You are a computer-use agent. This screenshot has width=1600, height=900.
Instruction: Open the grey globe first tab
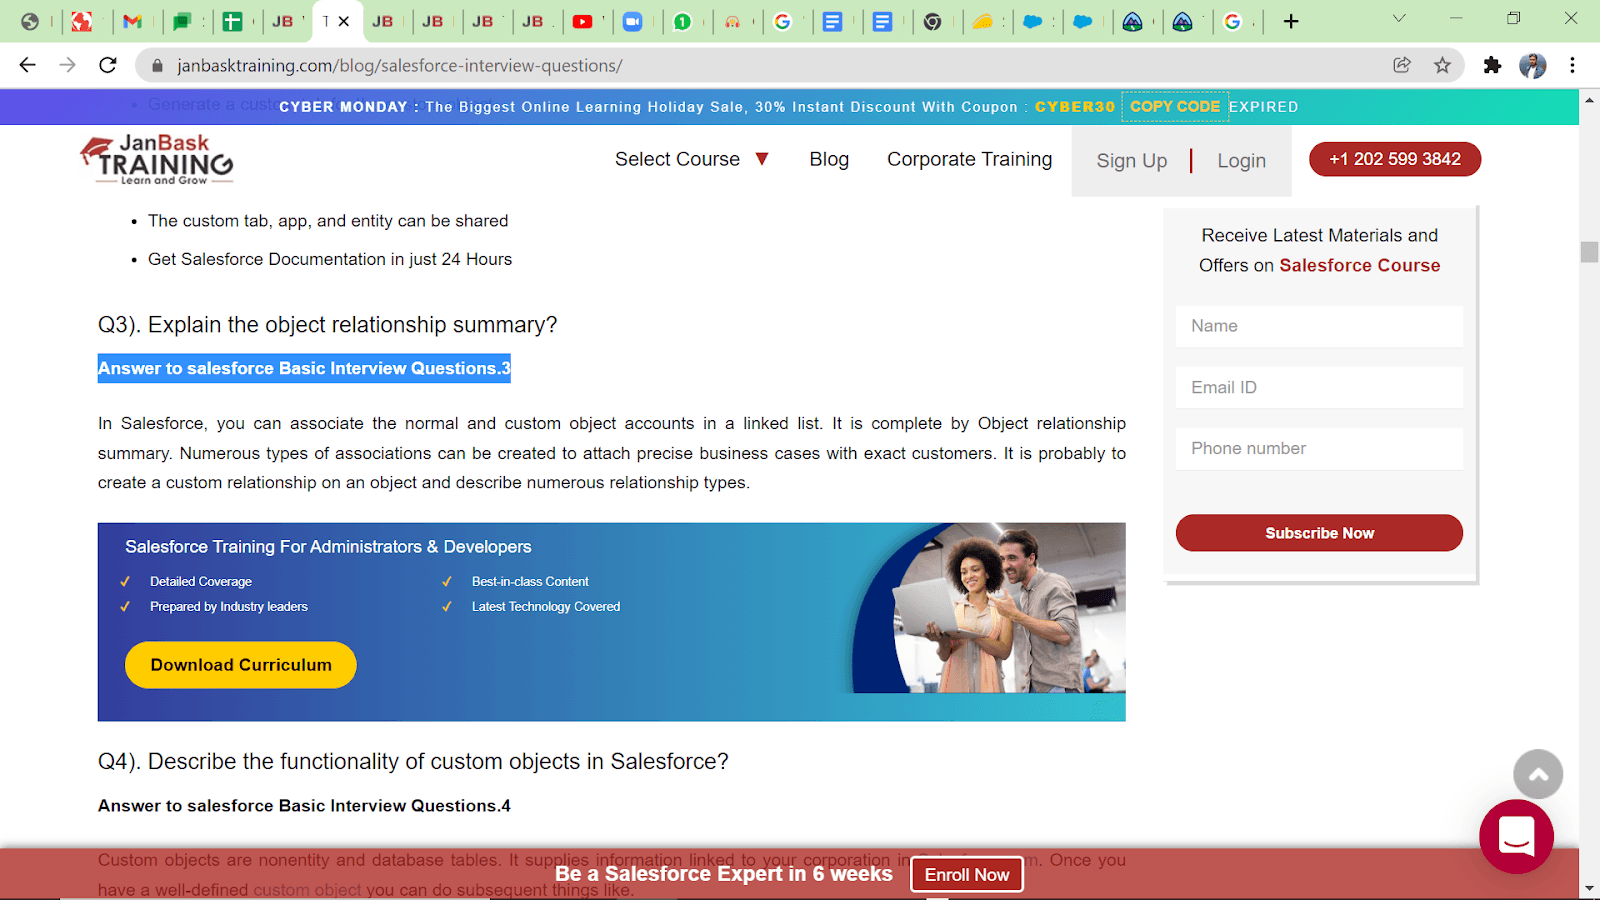click(x=30, y=21)
